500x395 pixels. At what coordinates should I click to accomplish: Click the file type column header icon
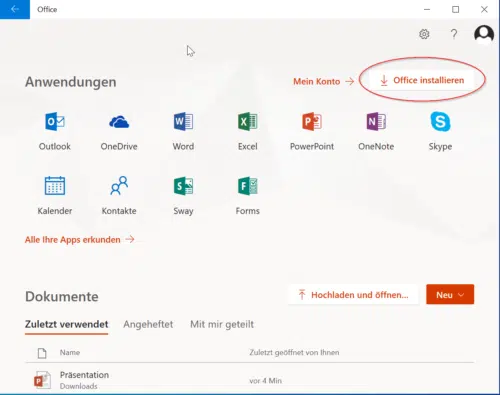tap(42, 353)
